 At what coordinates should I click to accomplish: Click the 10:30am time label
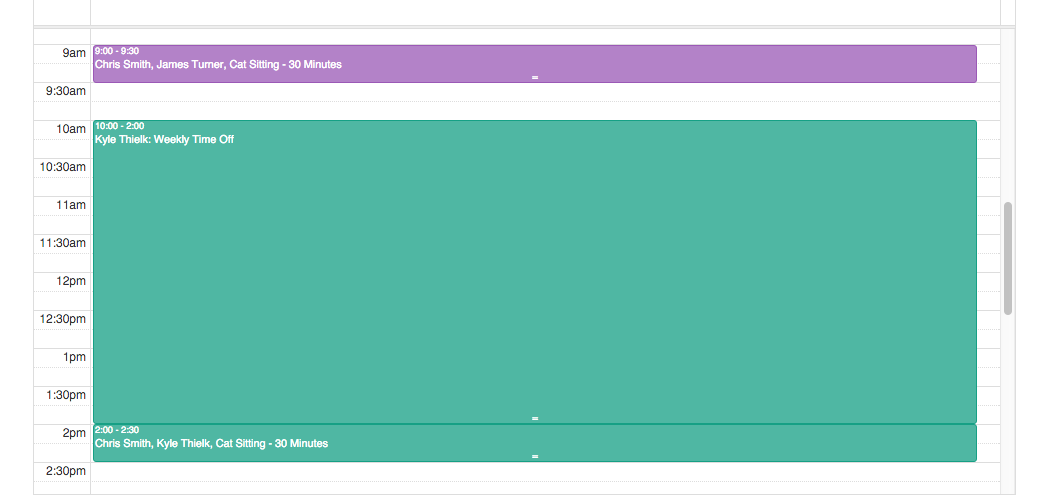(62, 167)
